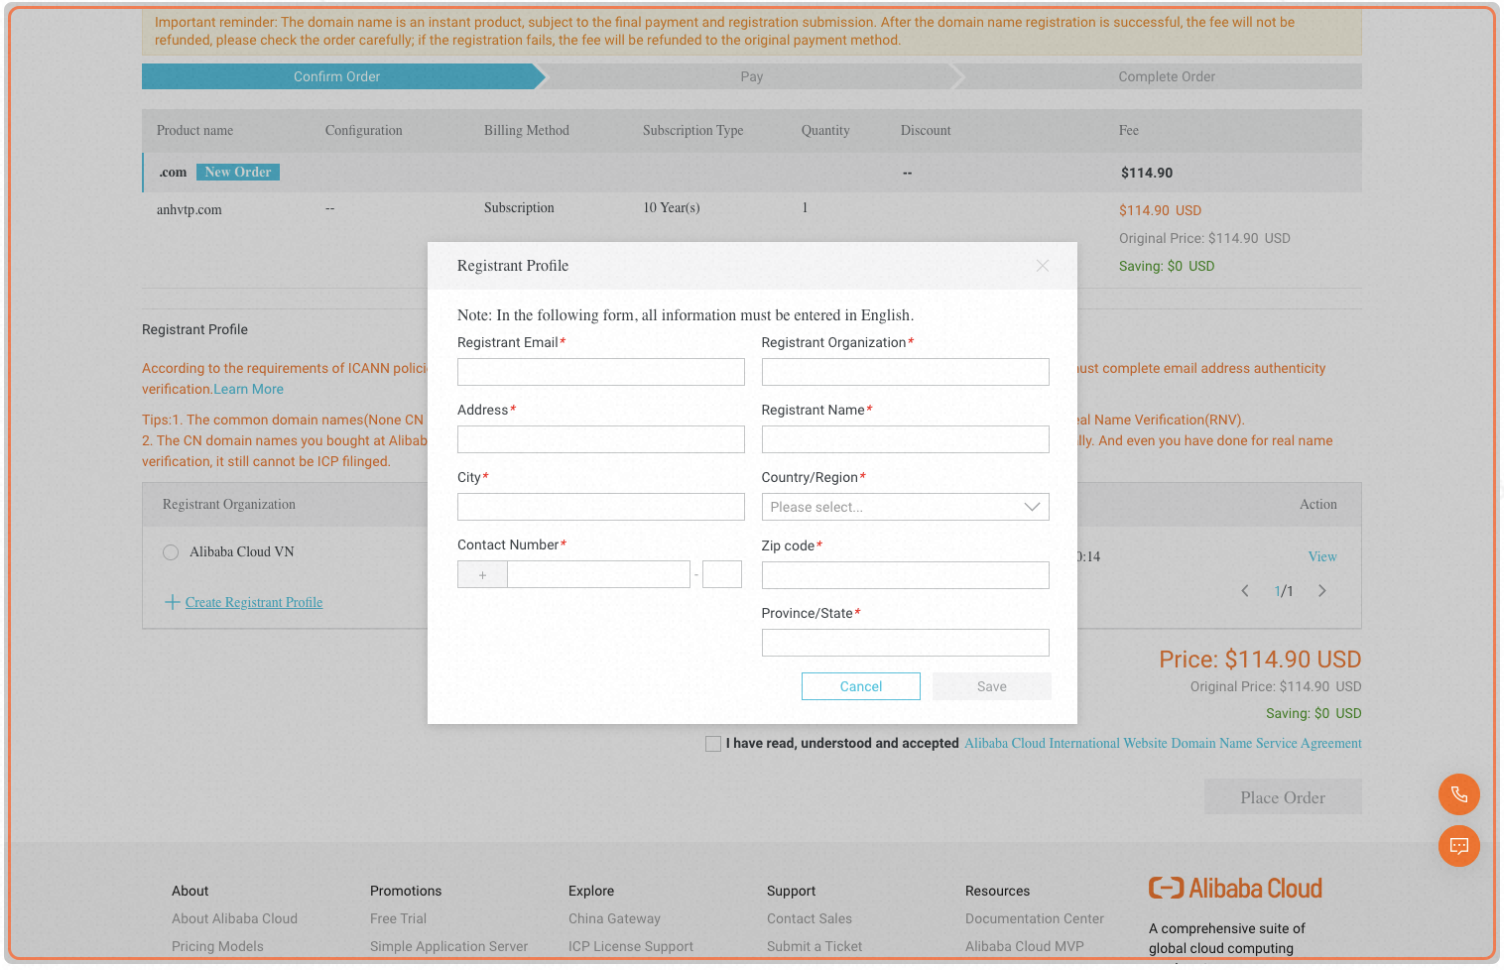Click the Action column header
This screenshot has width=1504, height=970.
point(1318,505)
